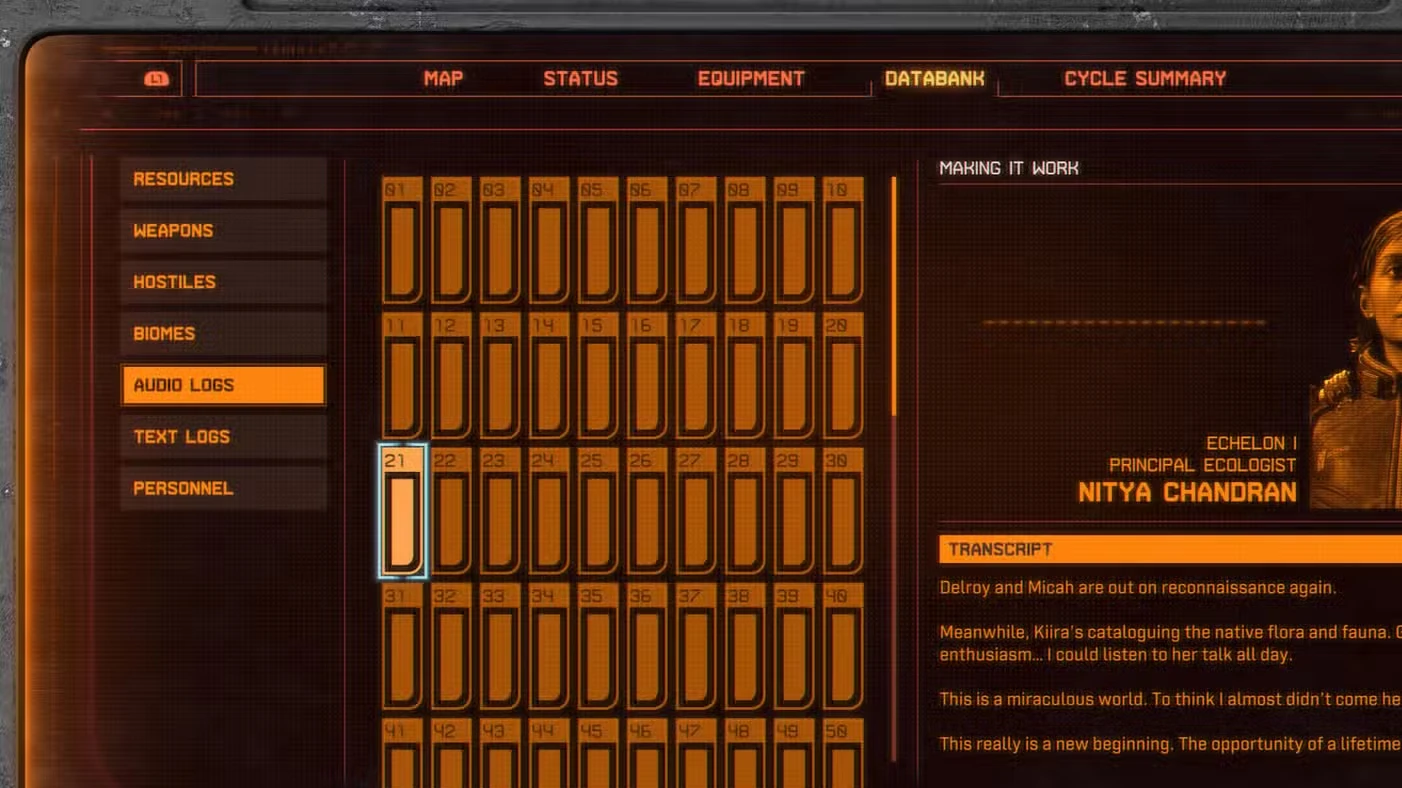Image resolution: width=1402 pixels, height=788 pixels.
Task: Click the NITYA CHANDRAN name
Action: [x=1187, y=492]
